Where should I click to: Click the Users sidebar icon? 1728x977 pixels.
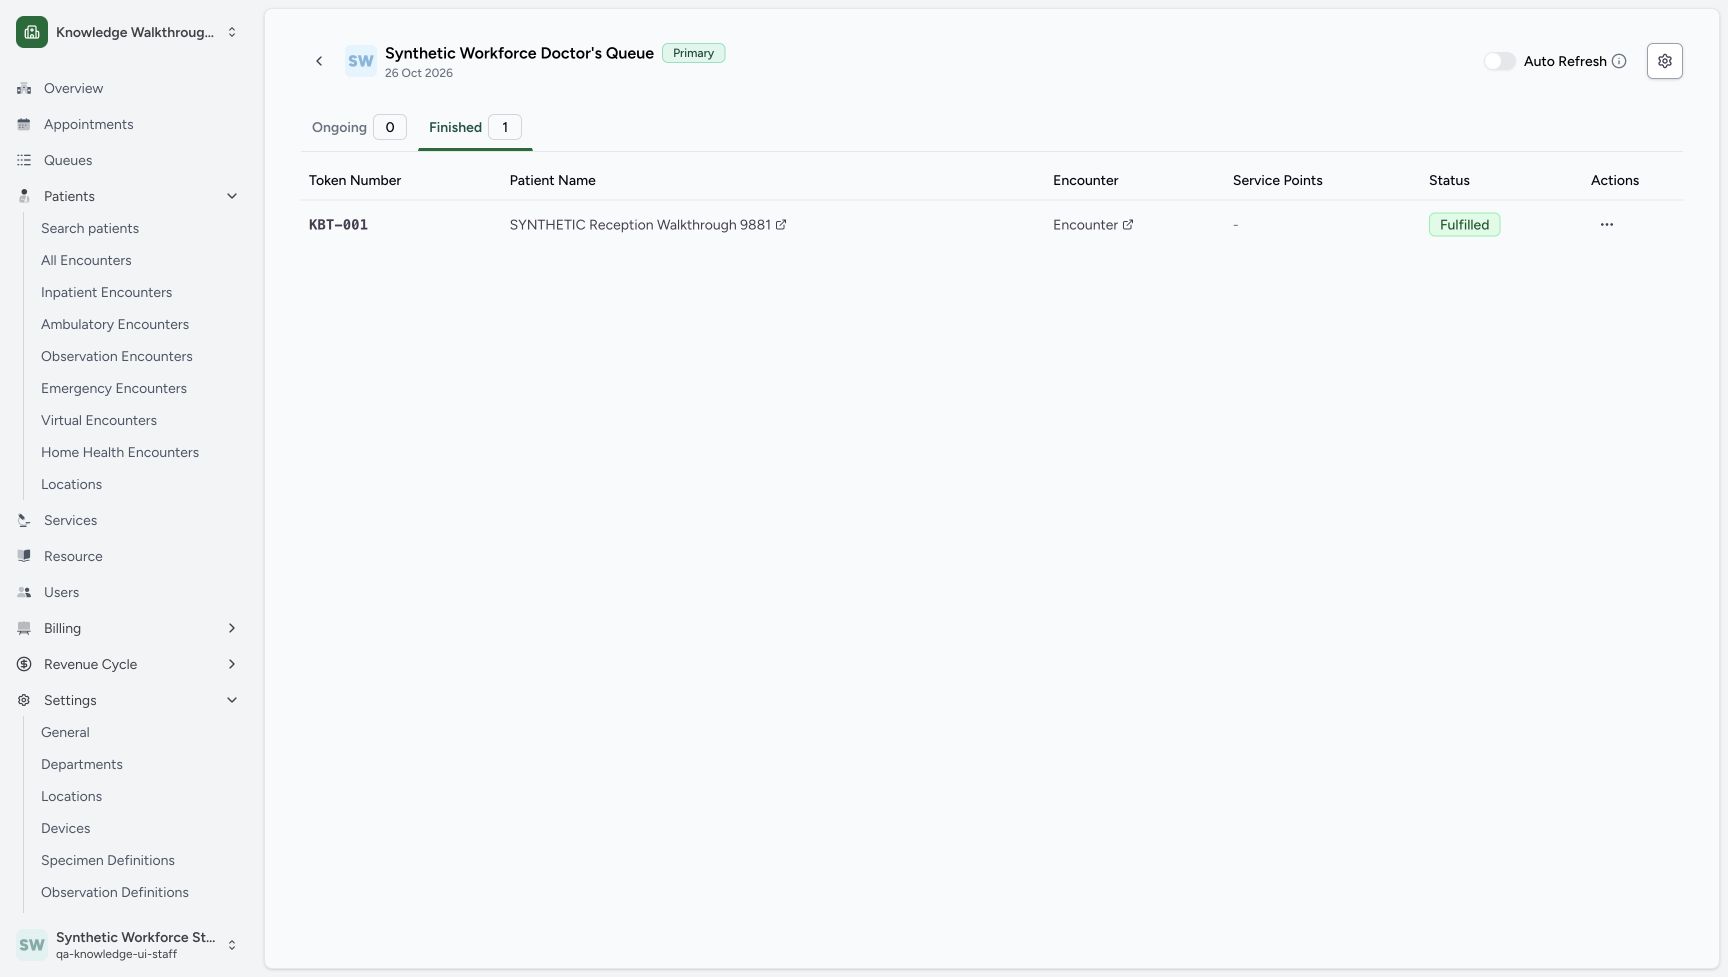(x=24, y=592)
